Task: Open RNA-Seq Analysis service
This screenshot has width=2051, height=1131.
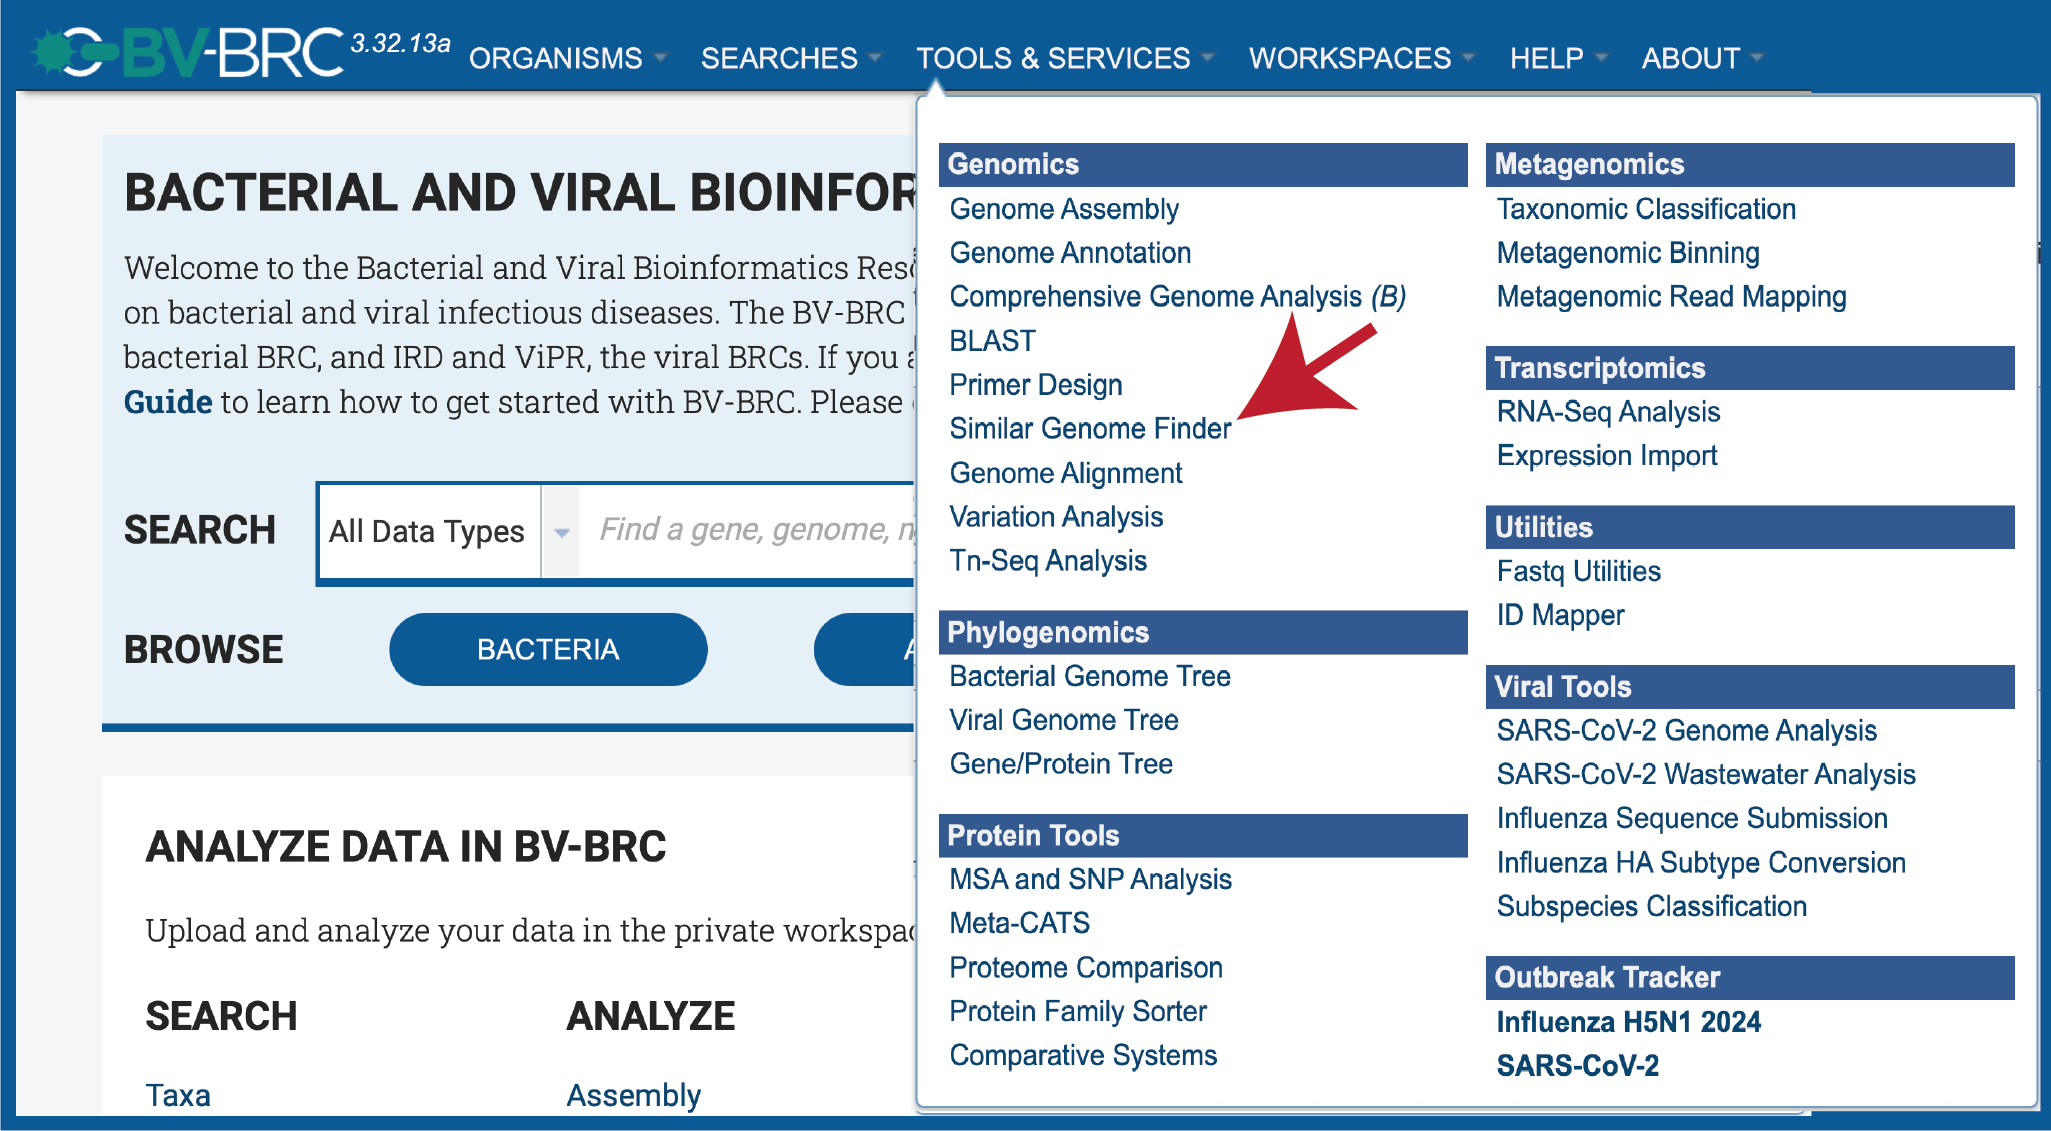Action: [x=1608, y=412]
